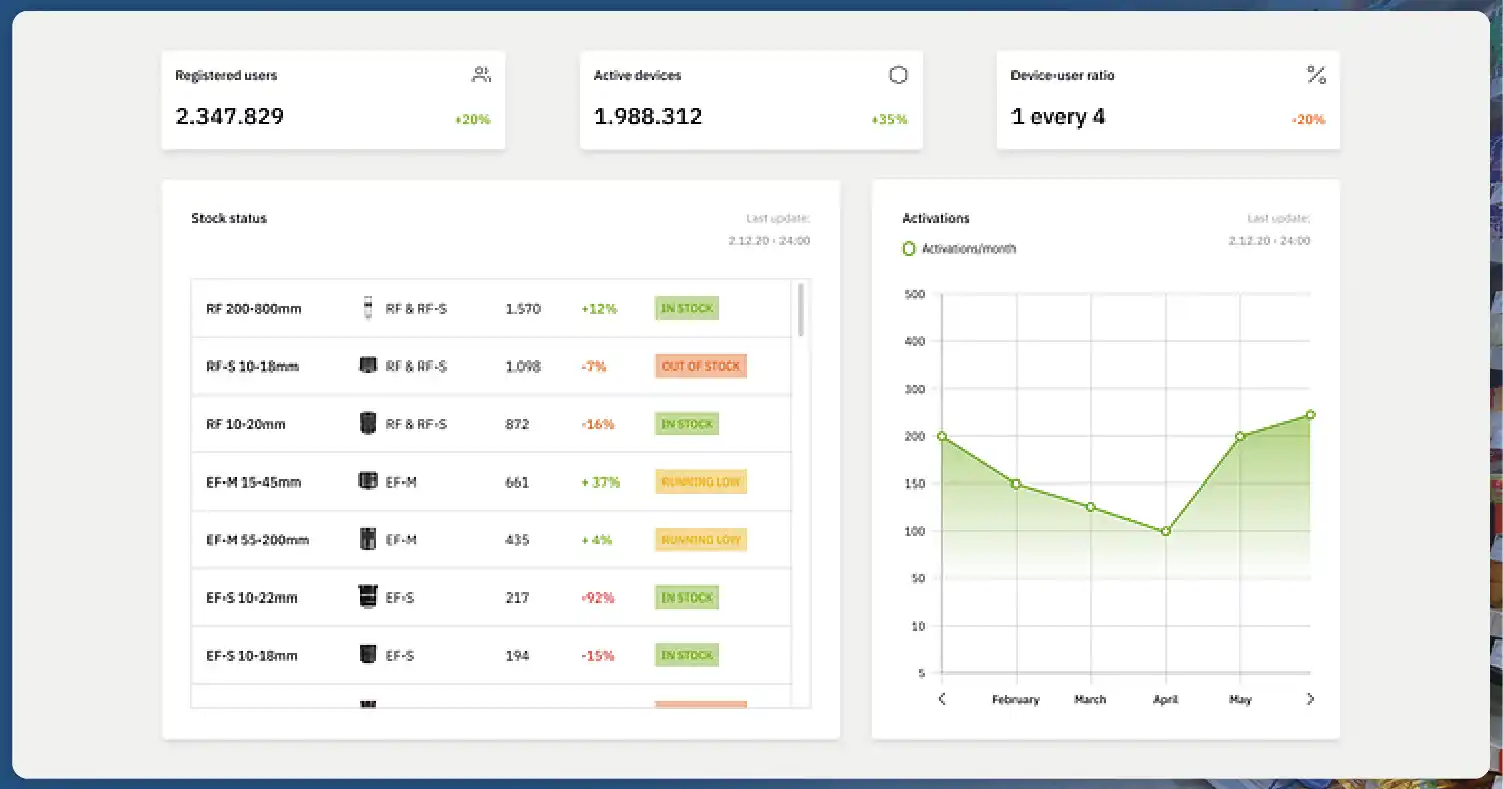Click the 435 quantity value
Viewport: 1503px width, 789px height.
tap(517, 540)
